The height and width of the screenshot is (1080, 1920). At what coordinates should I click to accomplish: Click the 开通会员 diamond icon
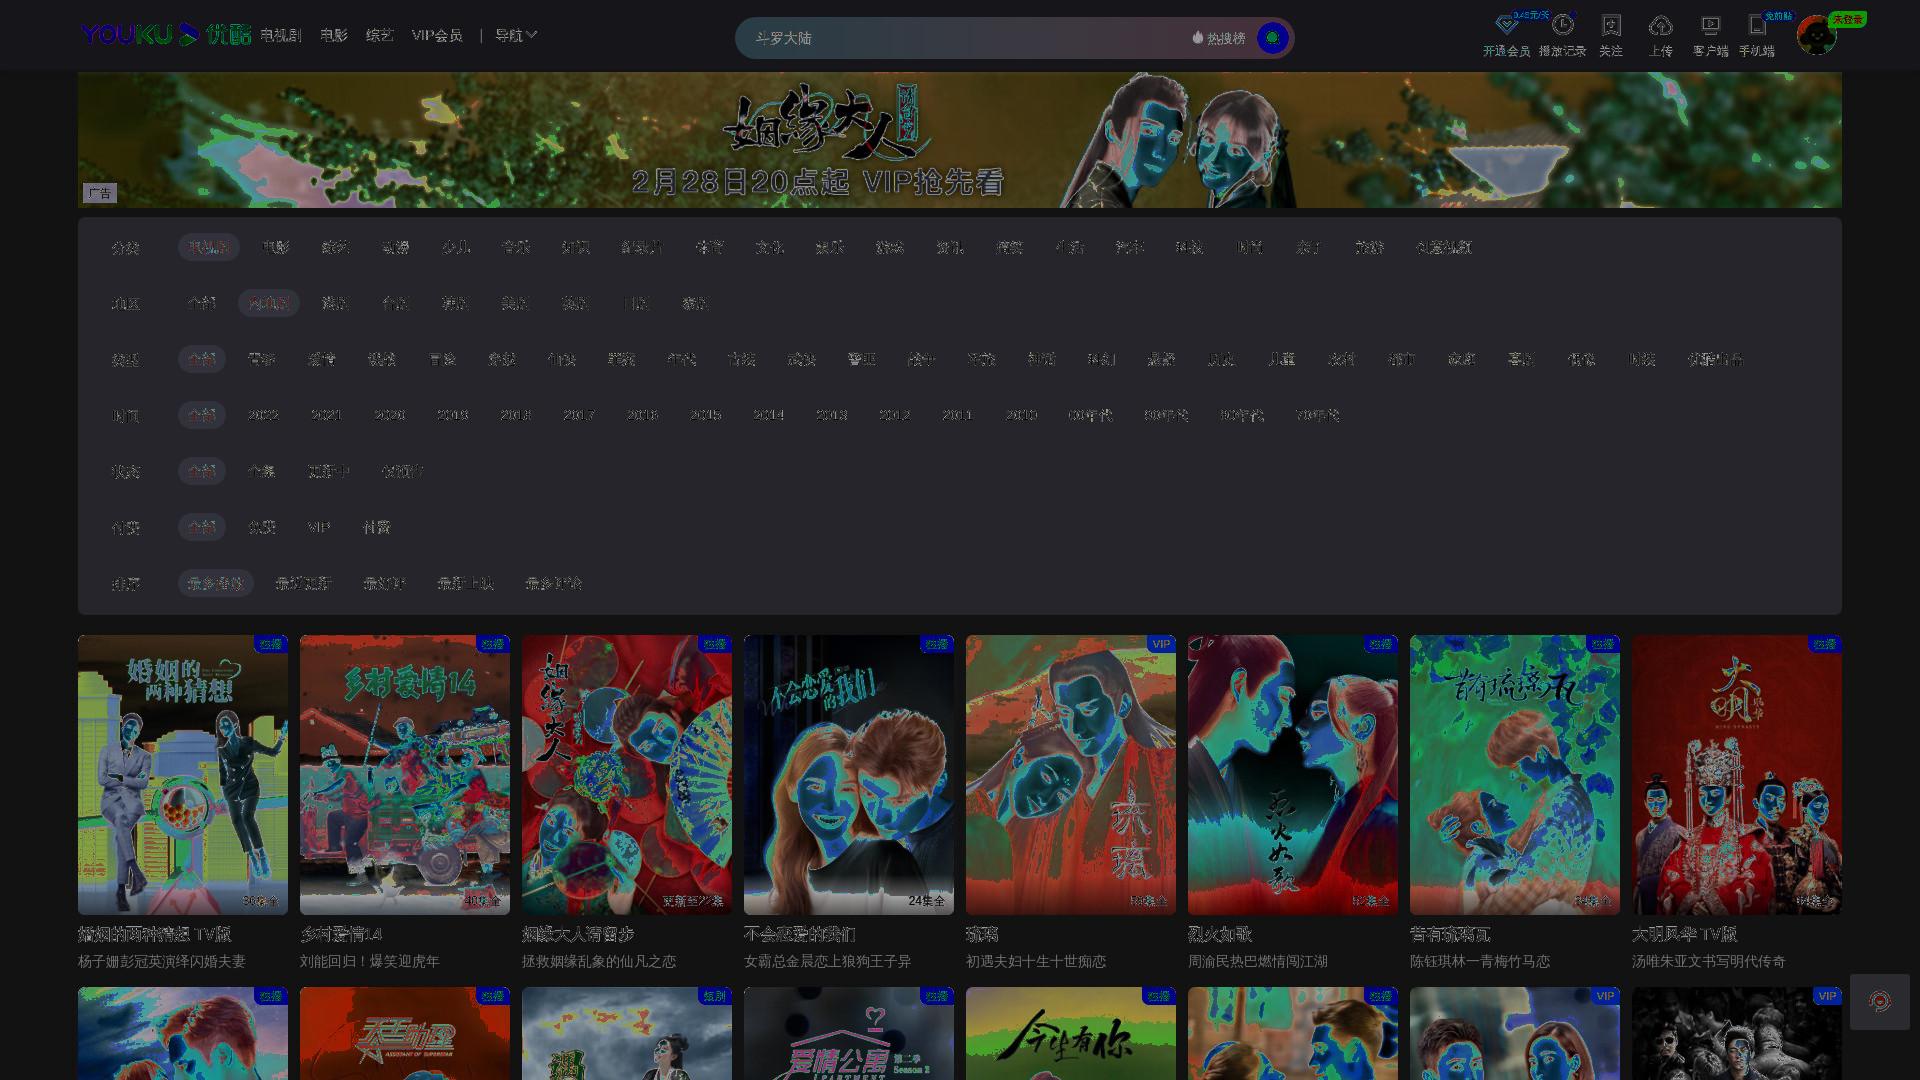pyautogui.click(x=1506, y=25)
